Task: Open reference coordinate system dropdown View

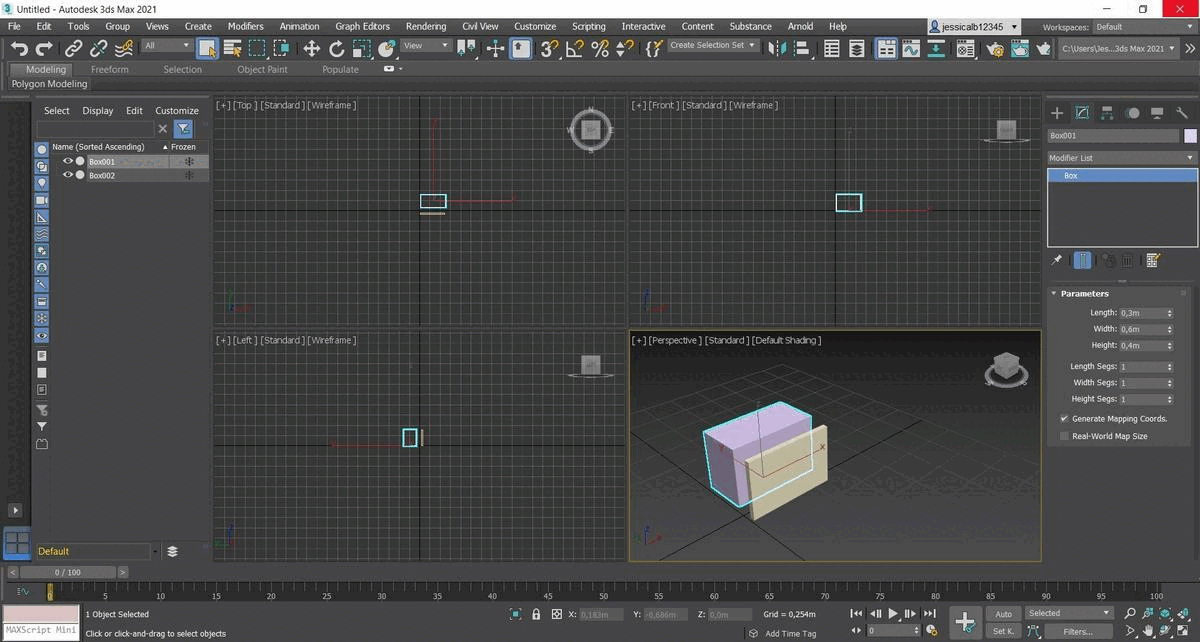Action: coord(425,45)
